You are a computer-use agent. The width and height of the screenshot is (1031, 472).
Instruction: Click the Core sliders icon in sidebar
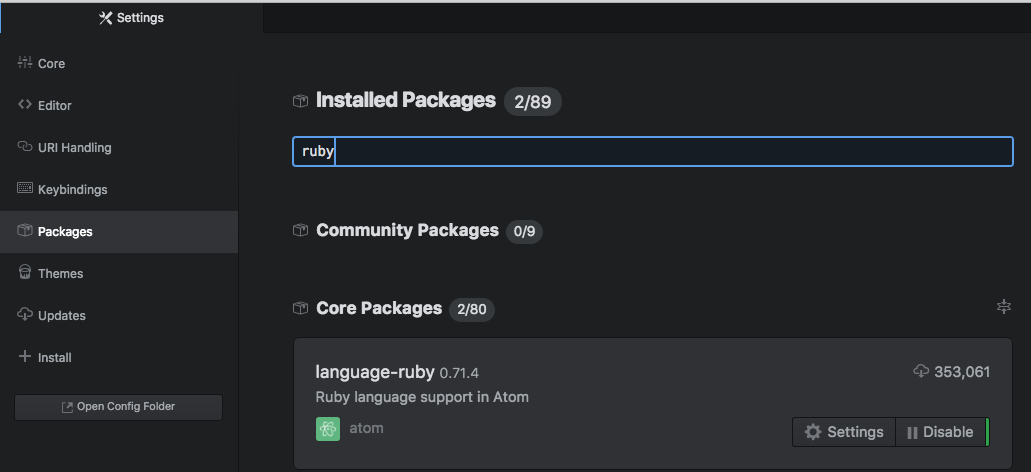pyautogui.click(x=25, y=63)
